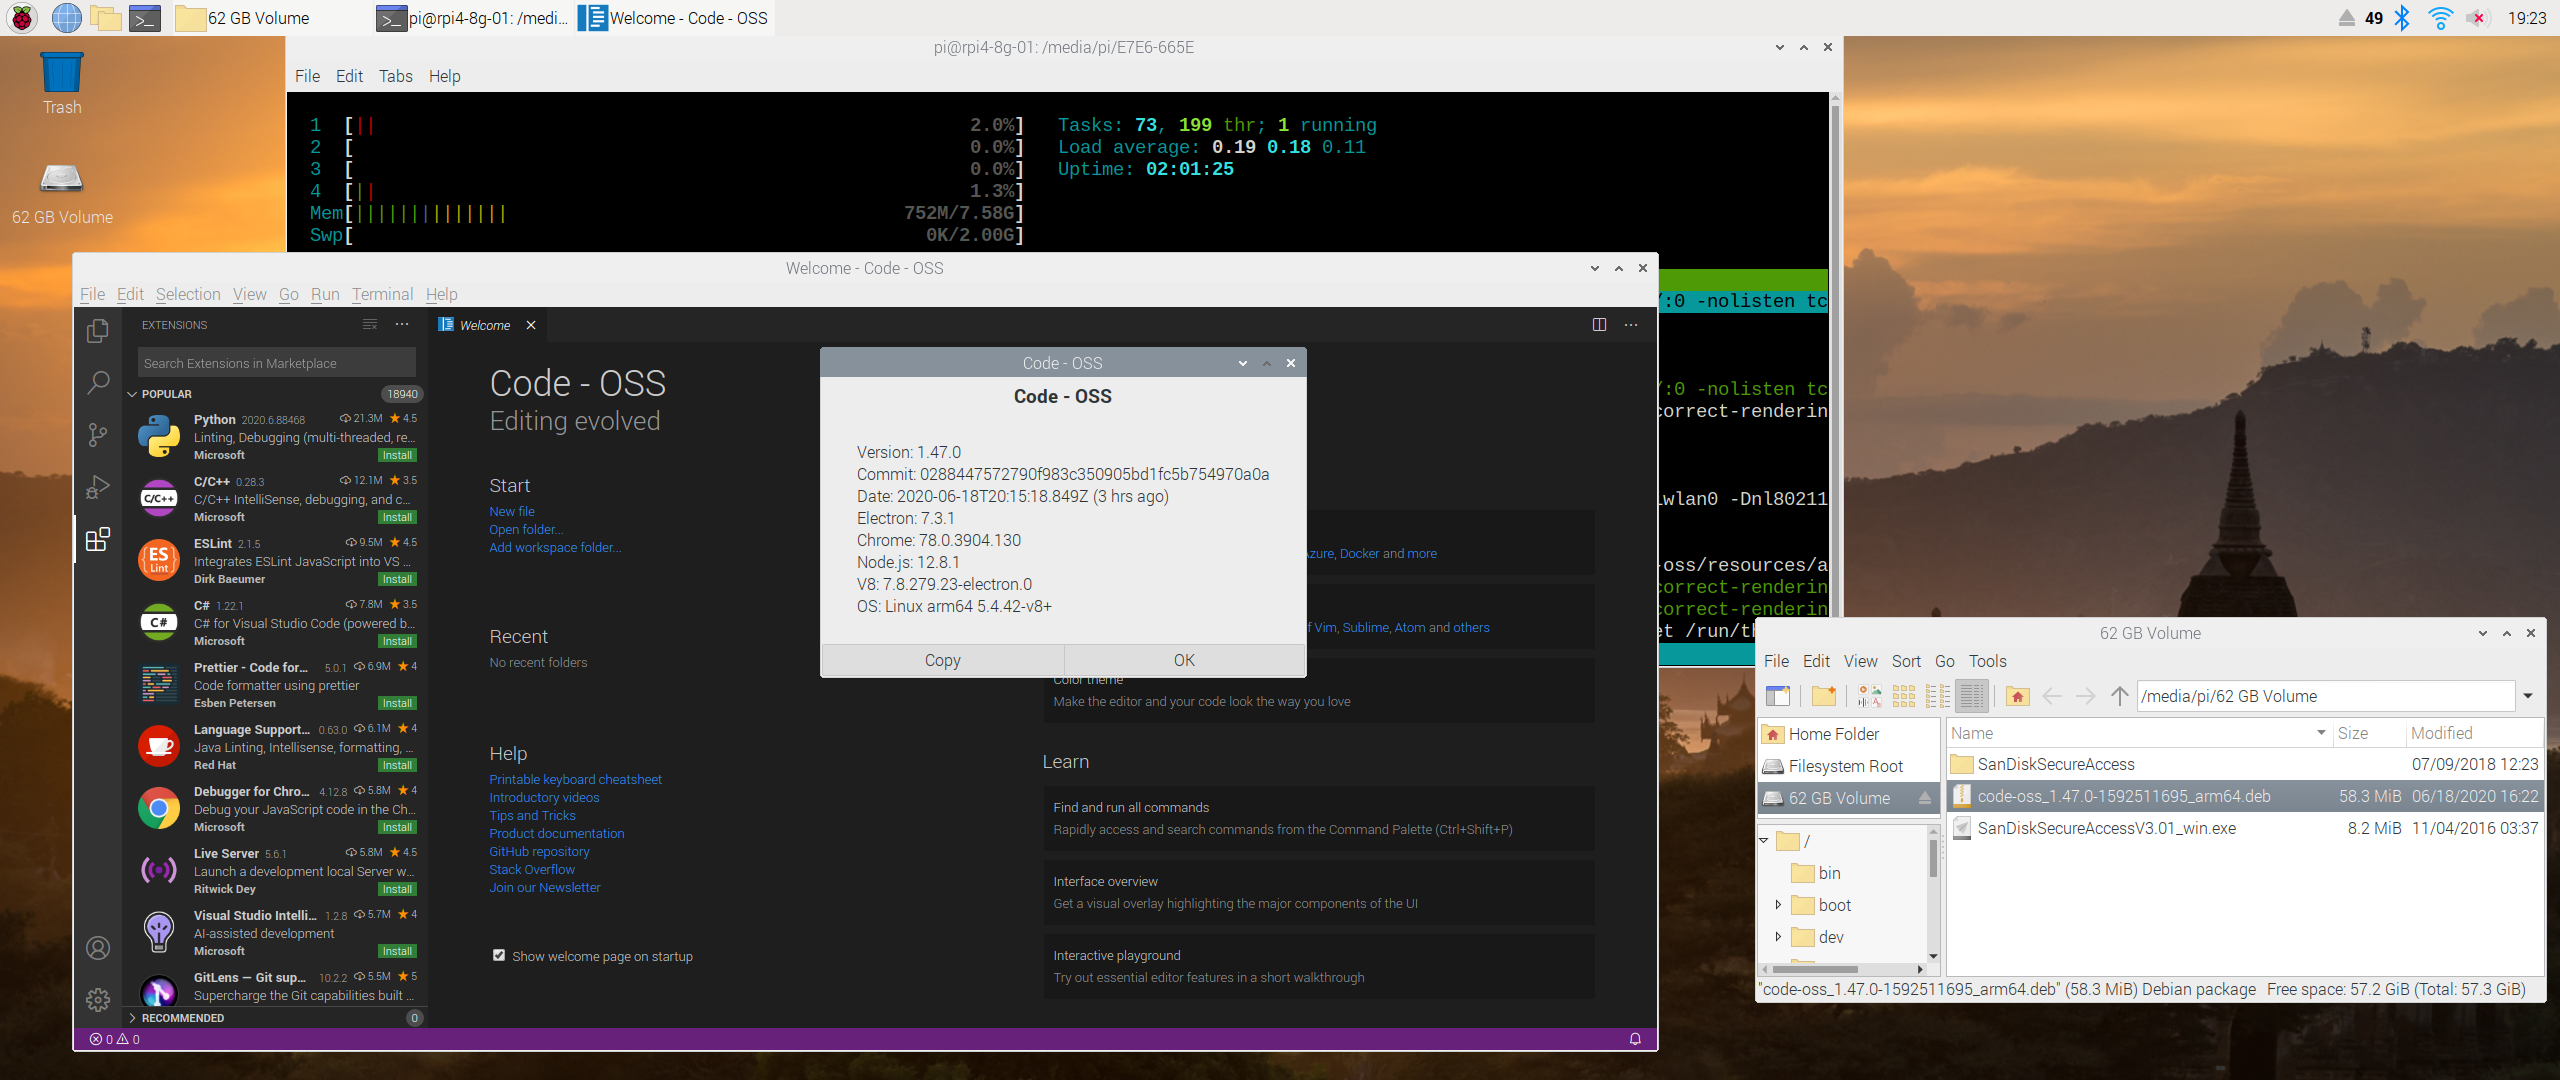
Task: Click the new folder icon in file manager
Action: click(x=1824, y=696)
